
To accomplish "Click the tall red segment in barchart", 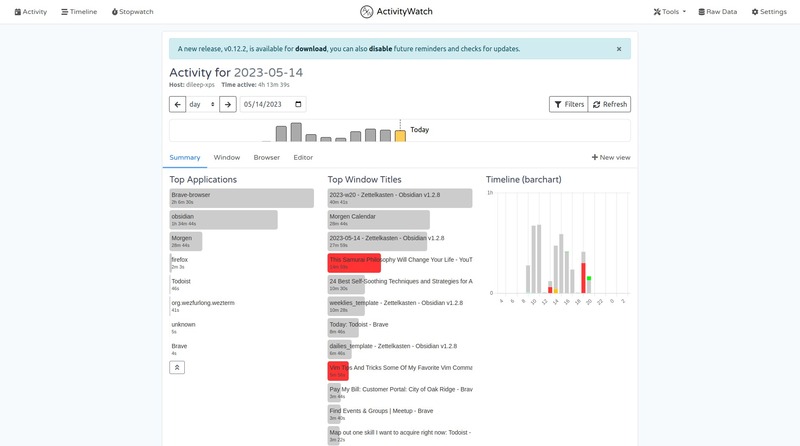I will pos(583,278).
